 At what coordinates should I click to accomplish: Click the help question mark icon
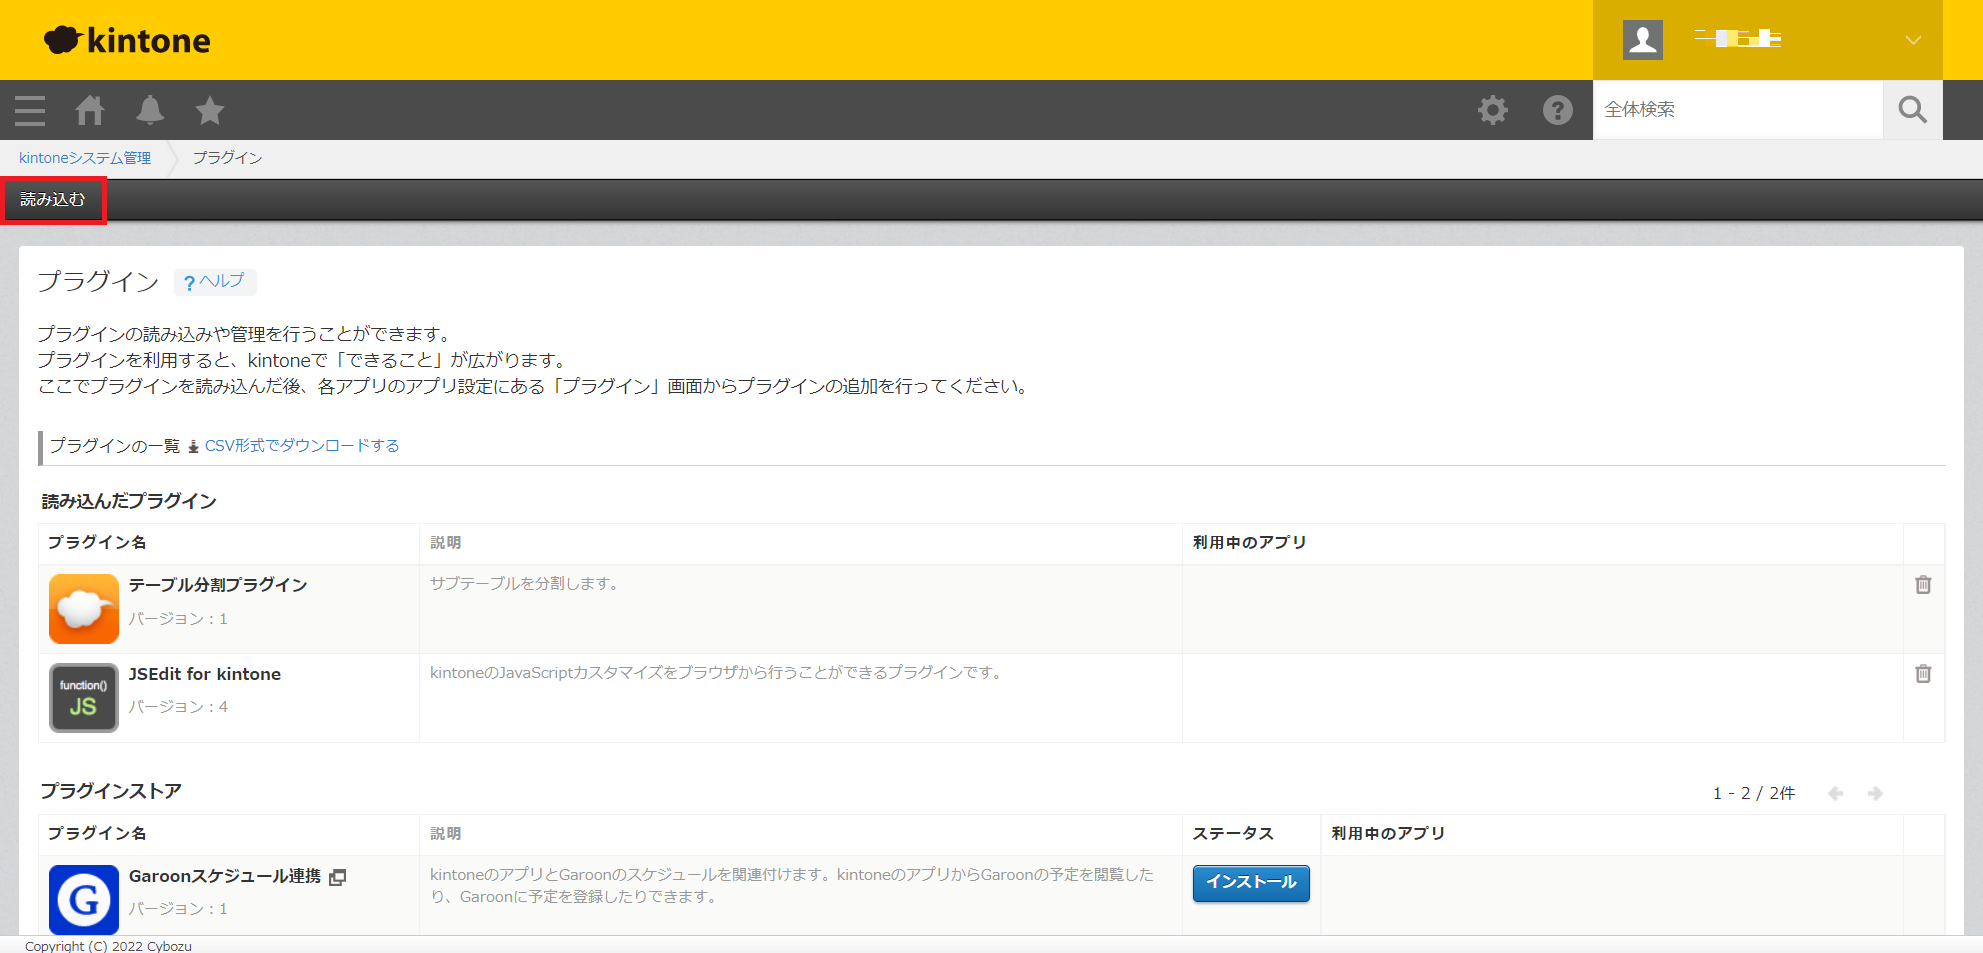1557,110
